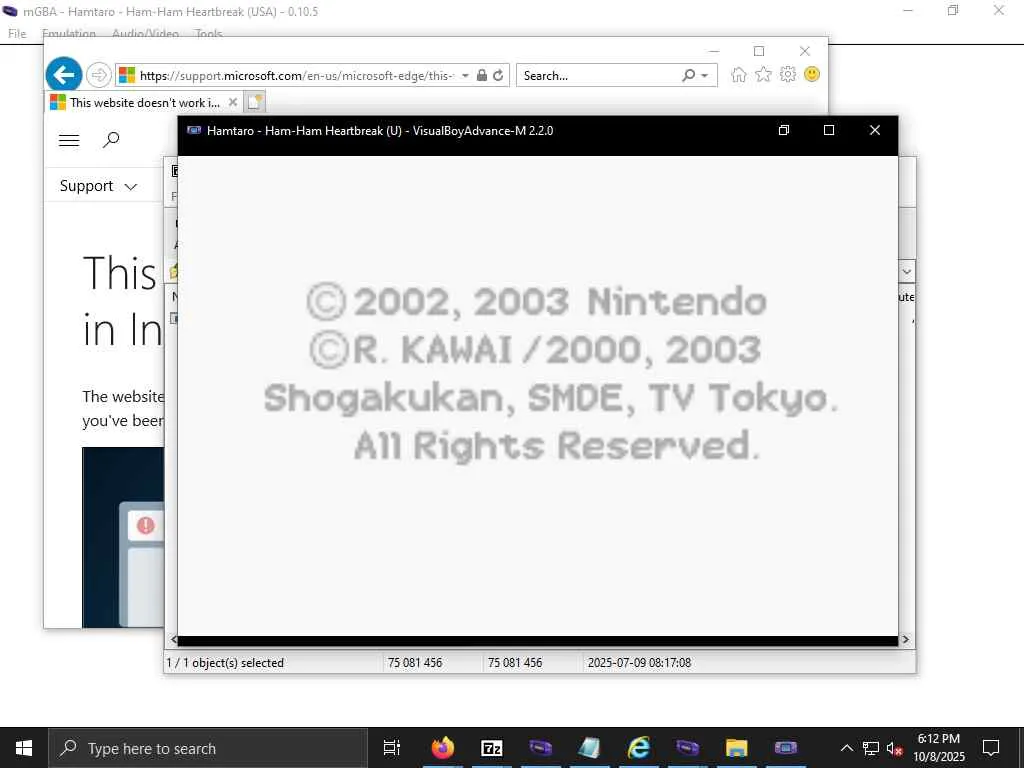Select the 'This website doesn't work i...' tab

(x=144, y=103)
